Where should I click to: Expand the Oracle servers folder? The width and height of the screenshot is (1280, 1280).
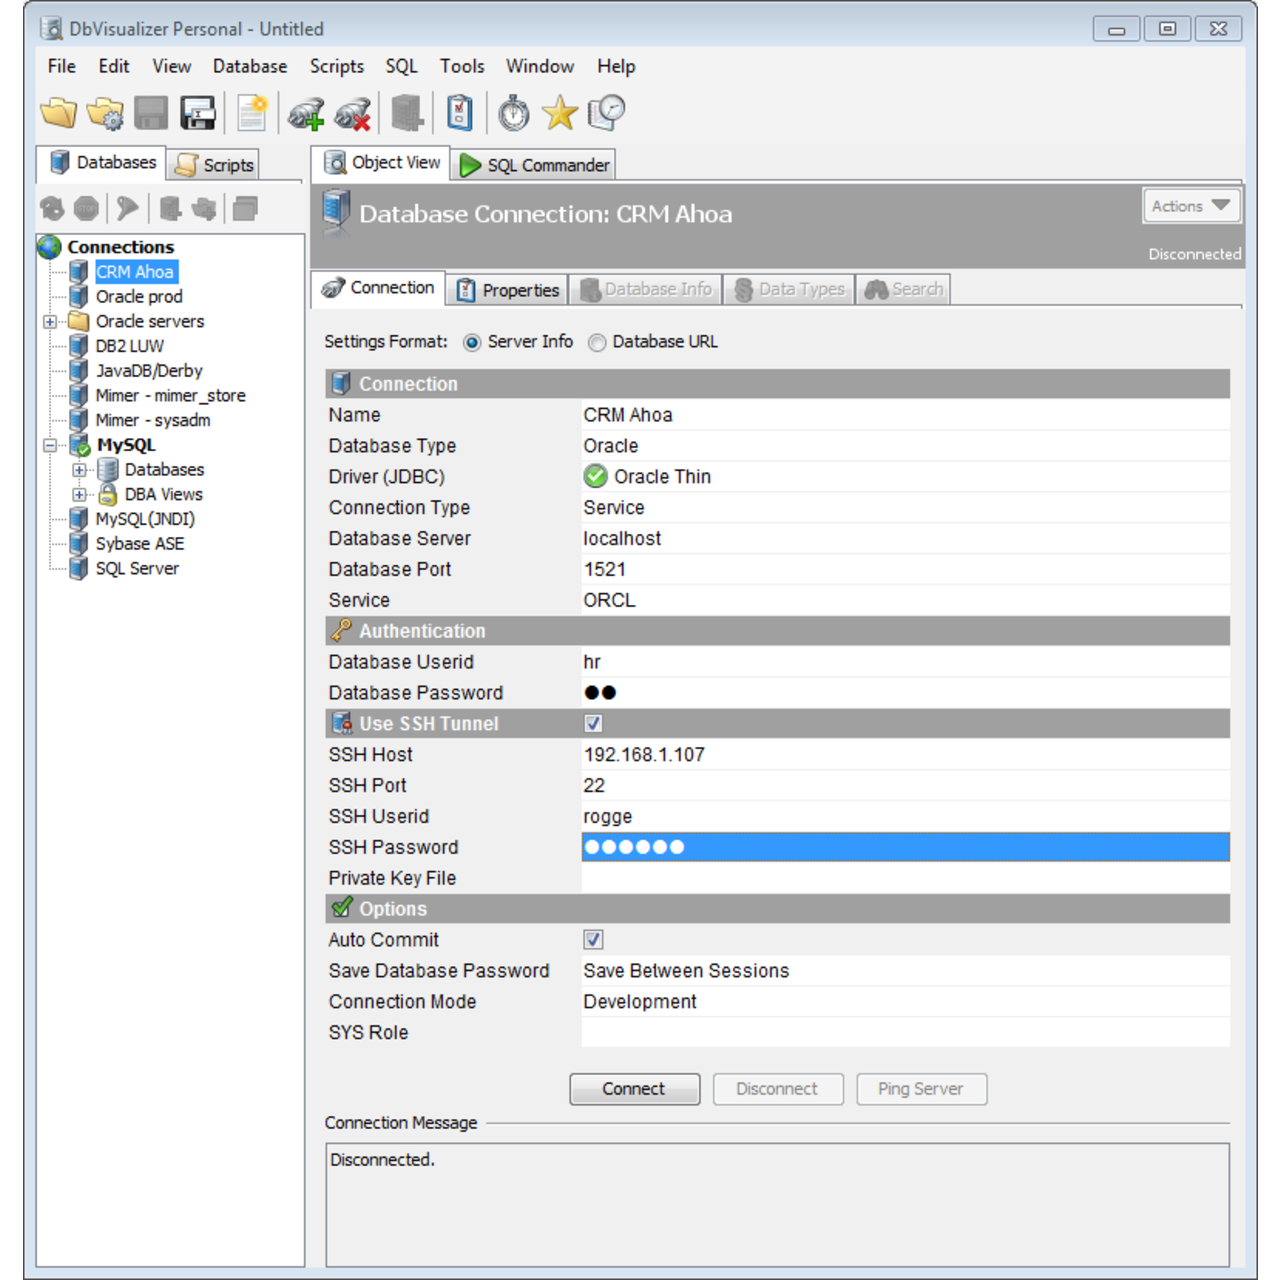tap(50, 322)
